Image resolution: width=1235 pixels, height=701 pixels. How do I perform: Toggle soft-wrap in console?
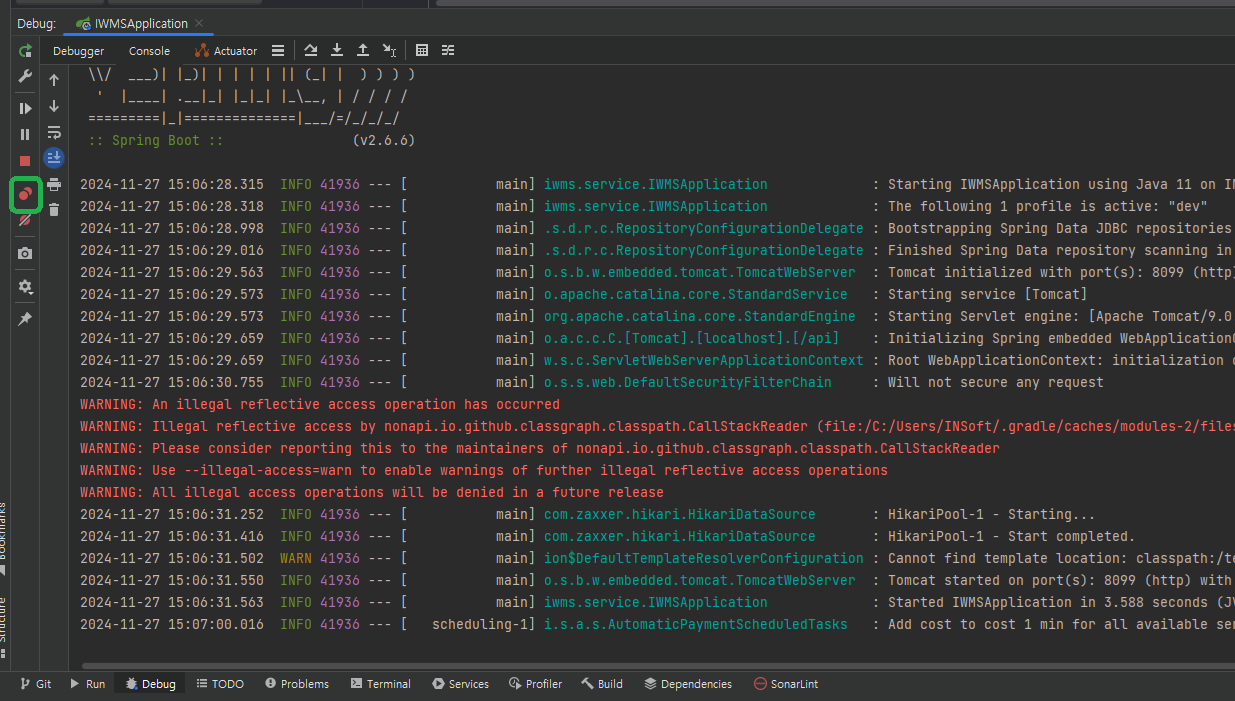pyautogui.click(x=54, y=132)
